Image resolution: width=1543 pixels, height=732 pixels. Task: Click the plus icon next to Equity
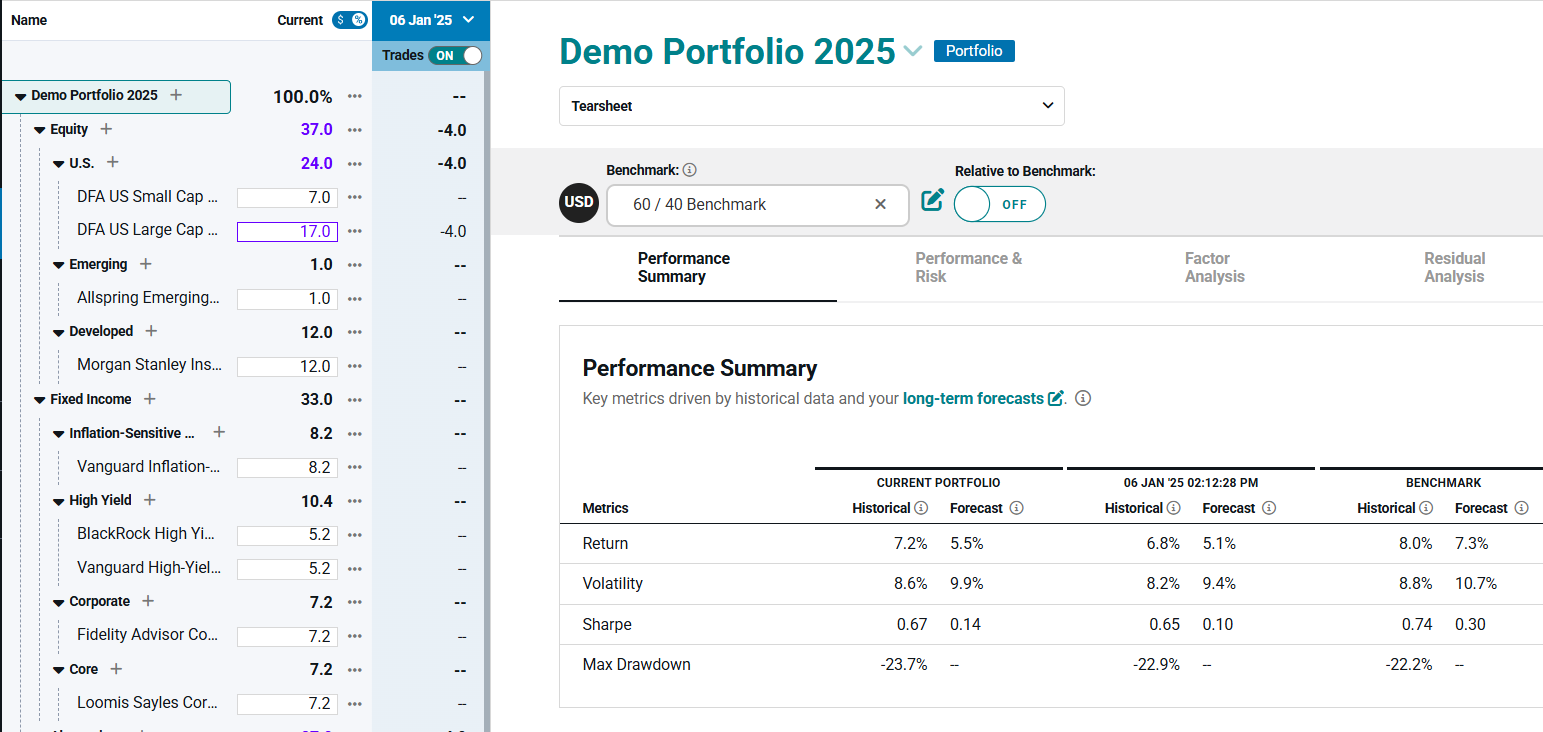coord(106,129)
